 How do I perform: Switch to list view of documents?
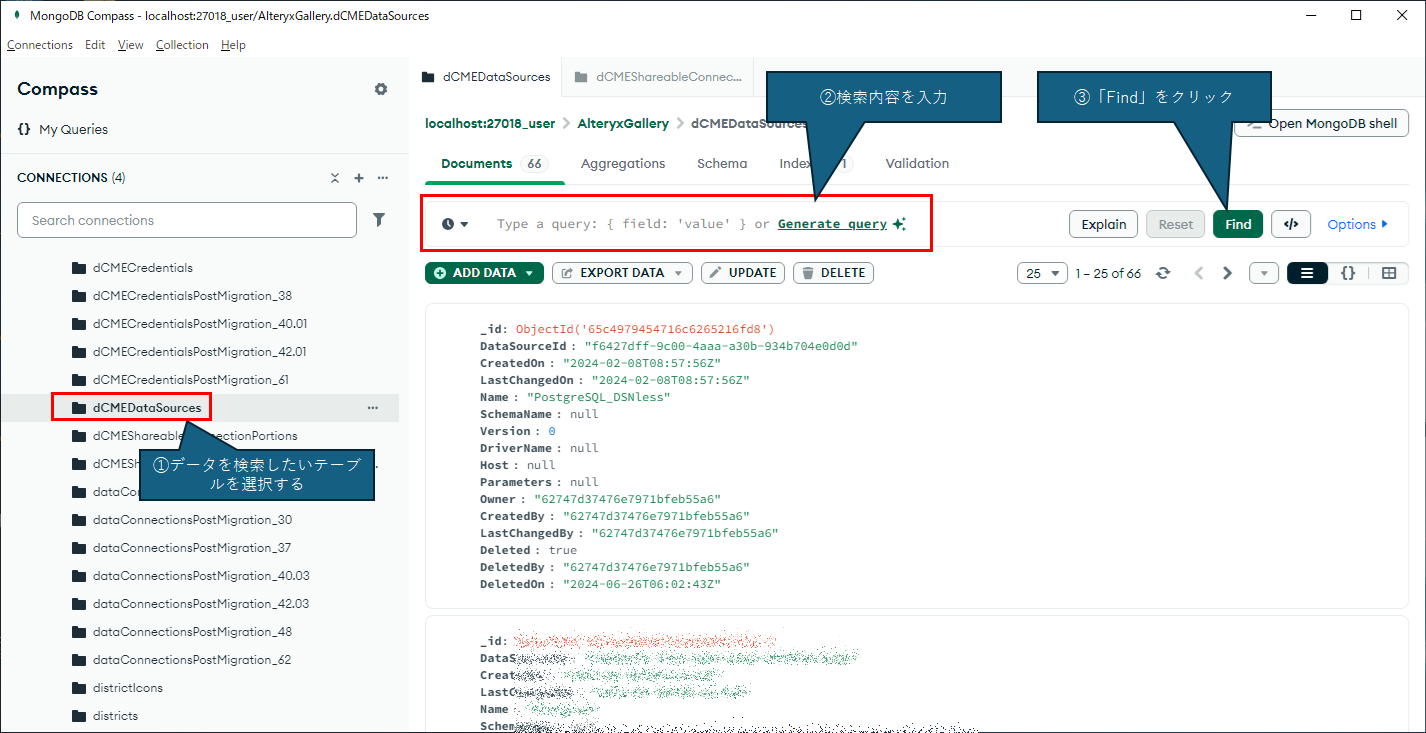click(1307, 273)
